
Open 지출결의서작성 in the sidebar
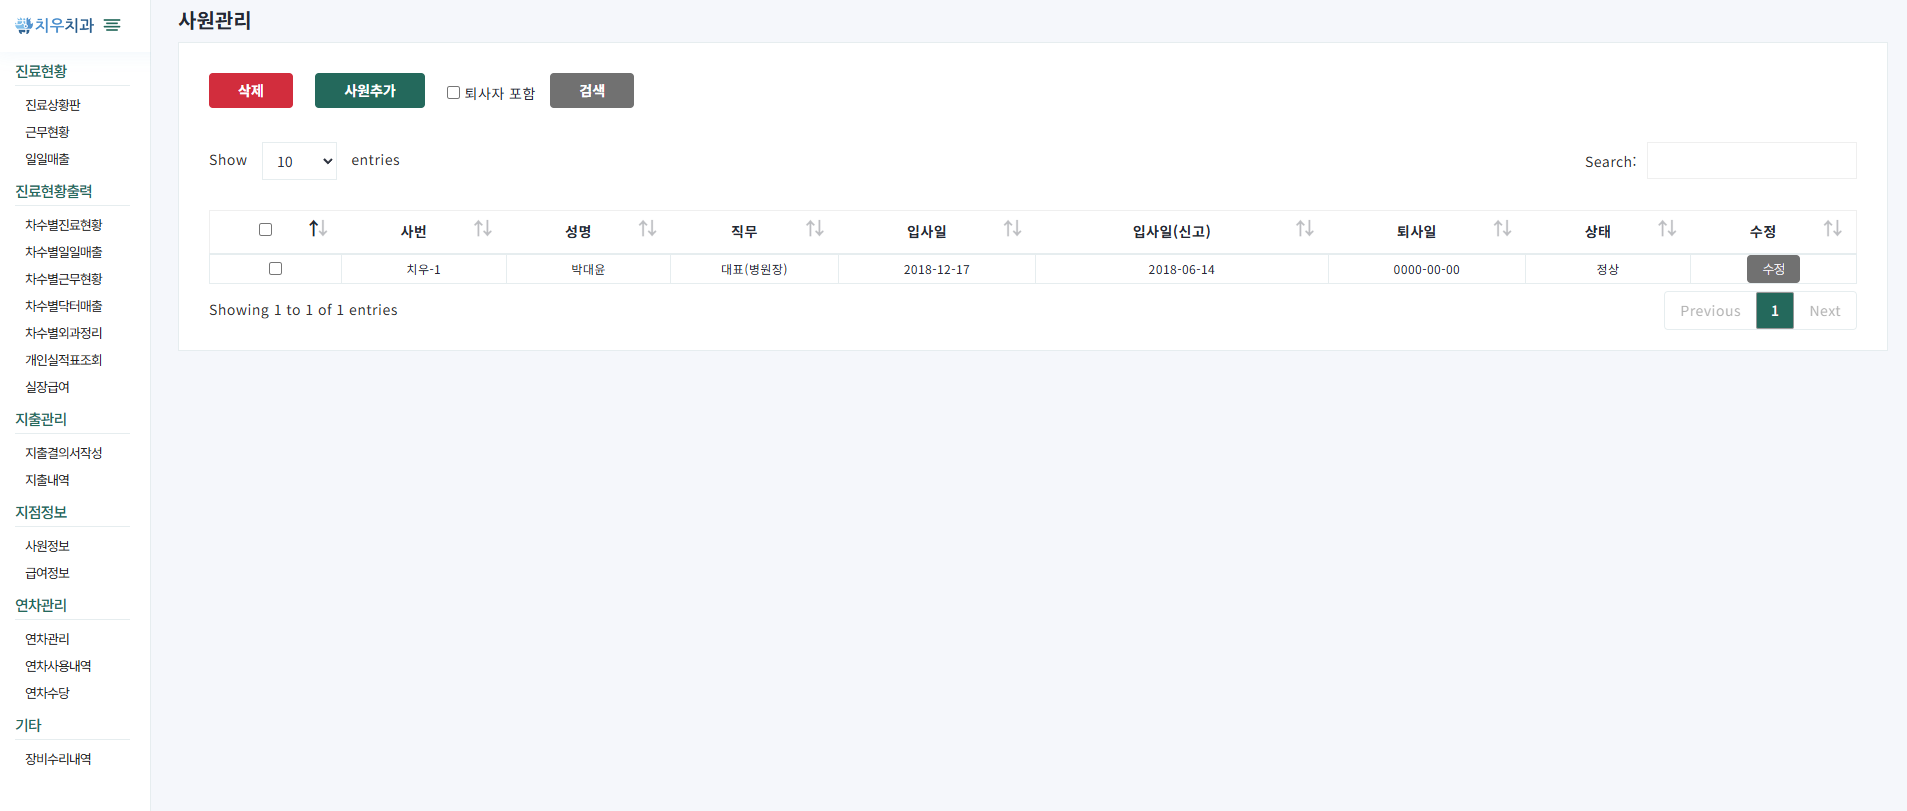click(64, 453)
